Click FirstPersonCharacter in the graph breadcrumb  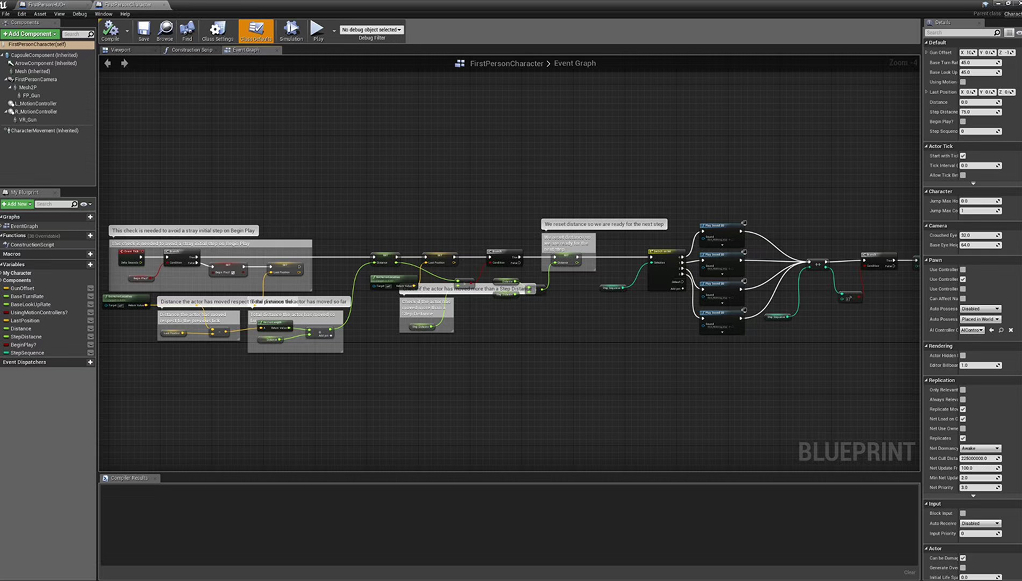point(506,63)
